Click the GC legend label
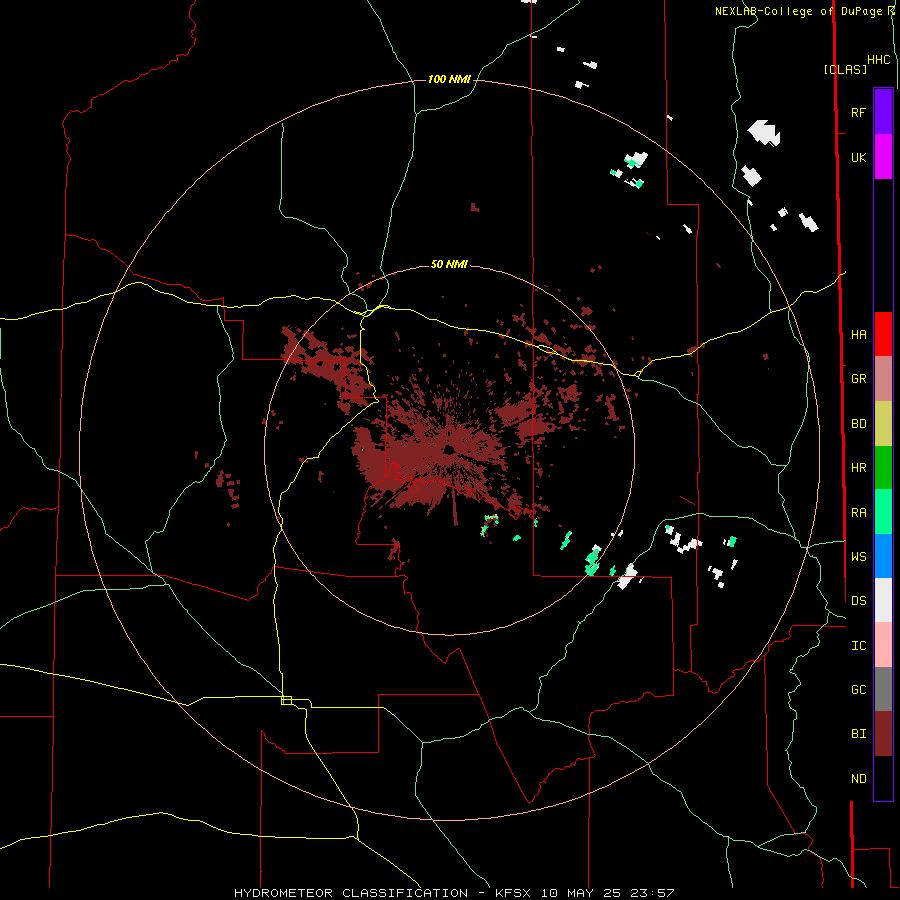Screen dimensions: 900x900 point(858,689)
